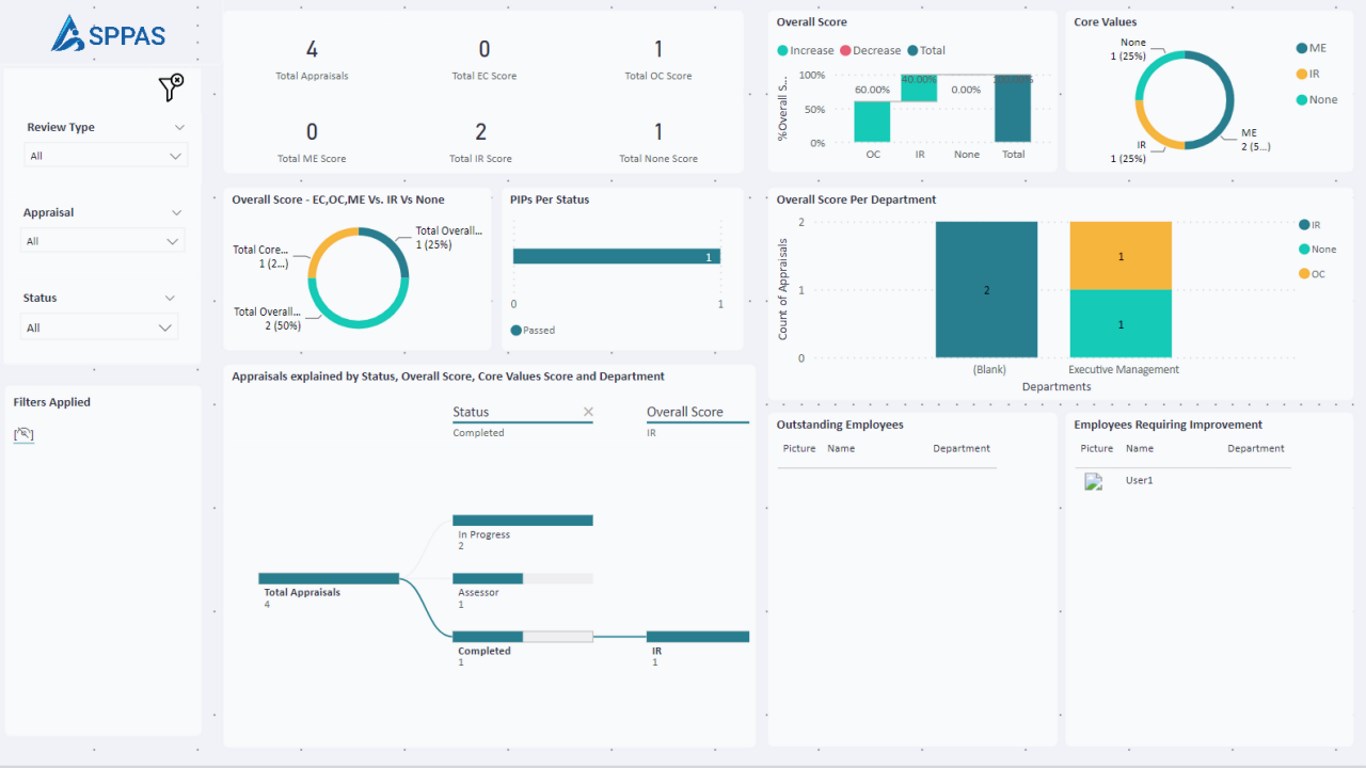
Task: Click the Total ME Score card
Action: click(x=312, y=142)
